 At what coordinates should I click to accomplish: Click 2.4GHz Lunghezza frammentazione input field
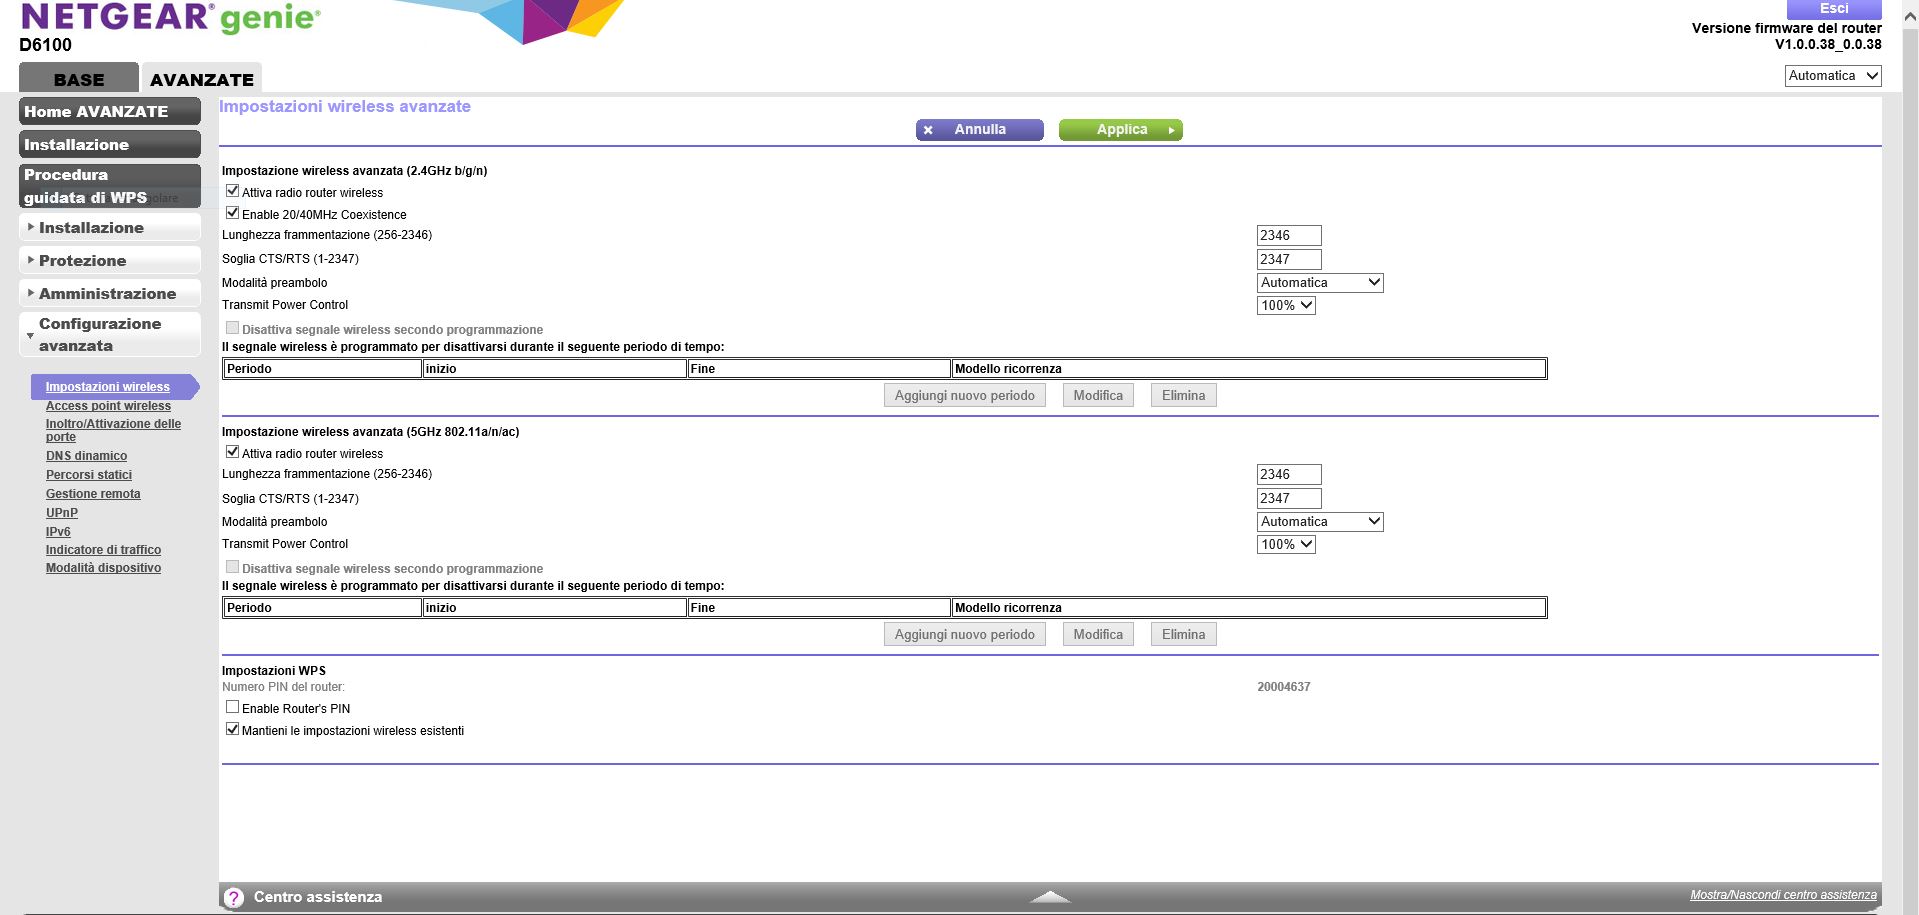[x=1288, y=236]
